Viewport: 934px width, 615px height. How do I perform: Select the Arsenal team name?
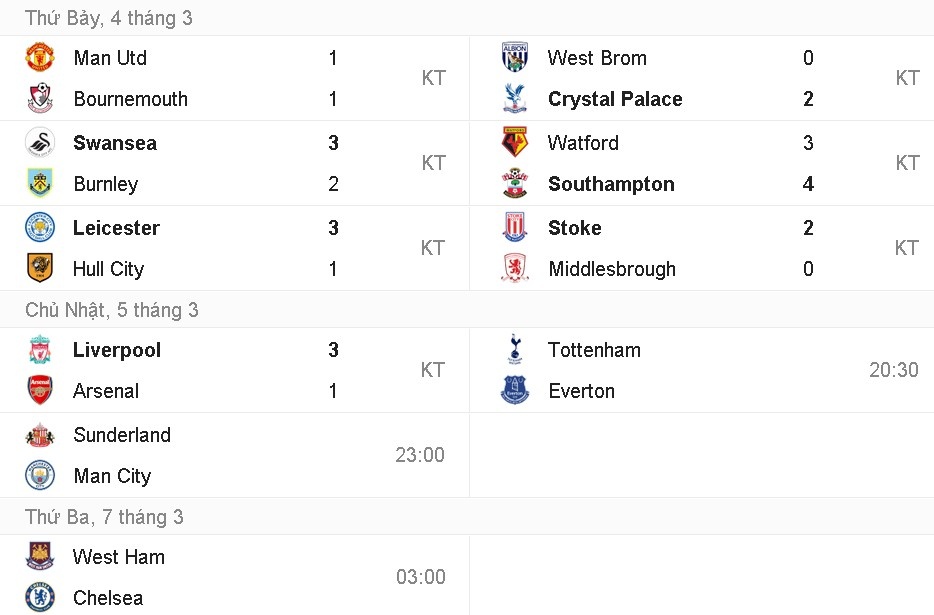[x=106, y=391]
